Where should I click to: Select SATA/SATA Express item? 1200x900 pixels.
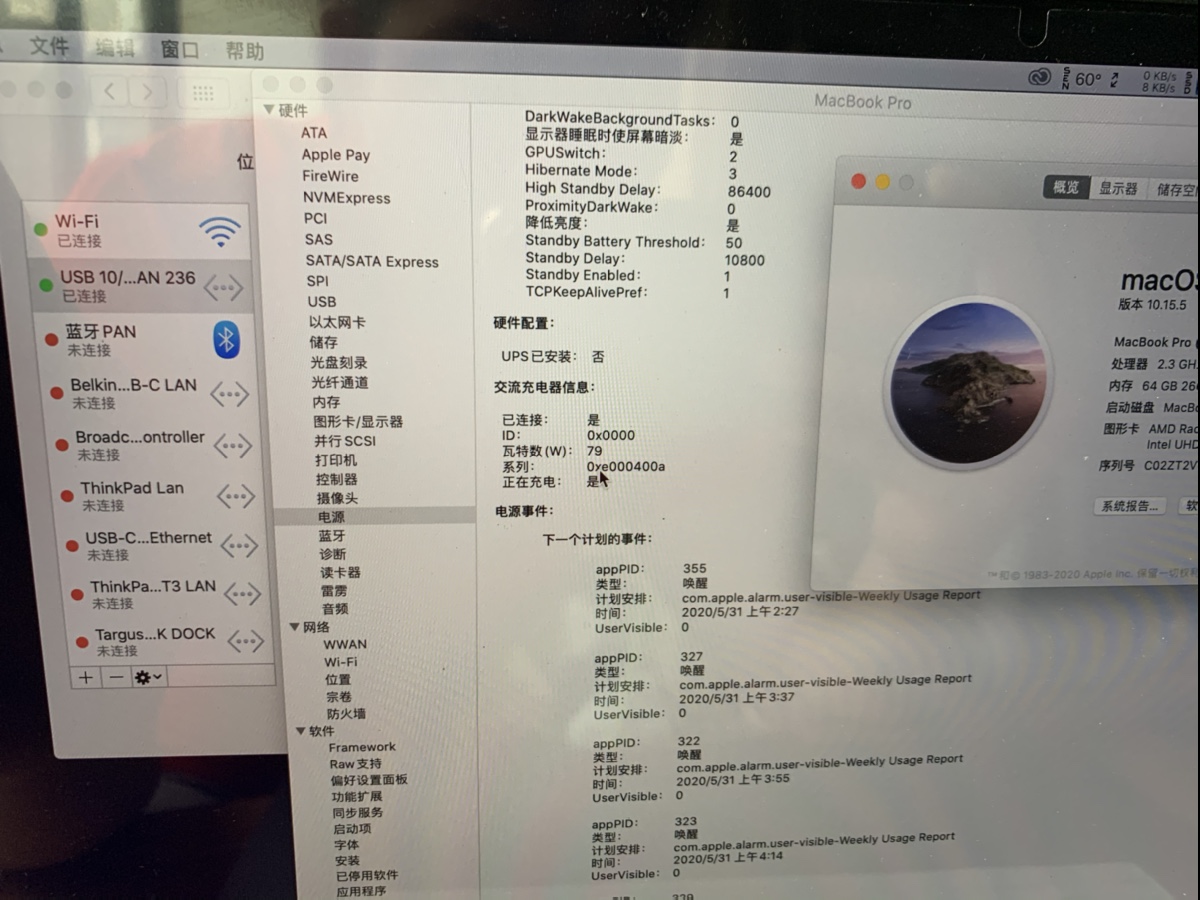[x=372, y=261]
